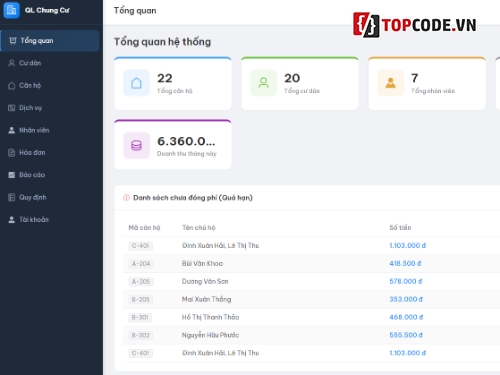Navigate to the Hóa đơn menu item
Screen dimensions: 500x375
(50, 153)
